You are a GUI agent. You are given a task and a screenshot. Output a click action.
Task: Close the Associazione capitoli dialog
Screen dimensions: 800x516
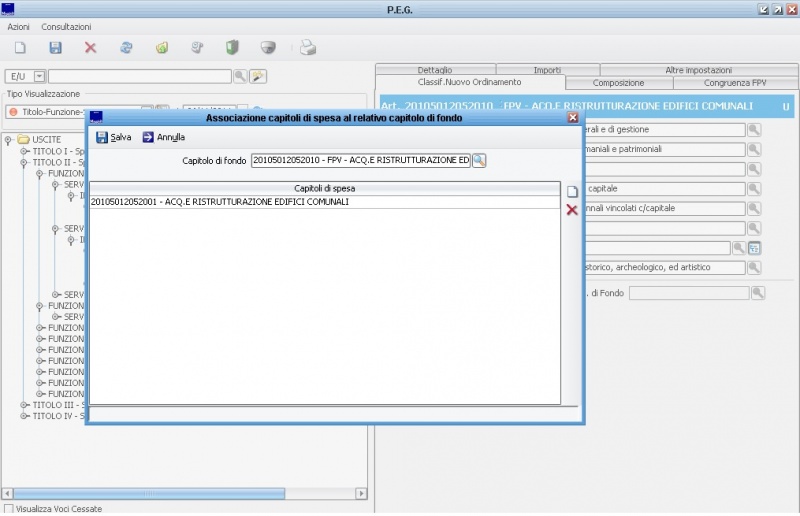coord(573,118)
